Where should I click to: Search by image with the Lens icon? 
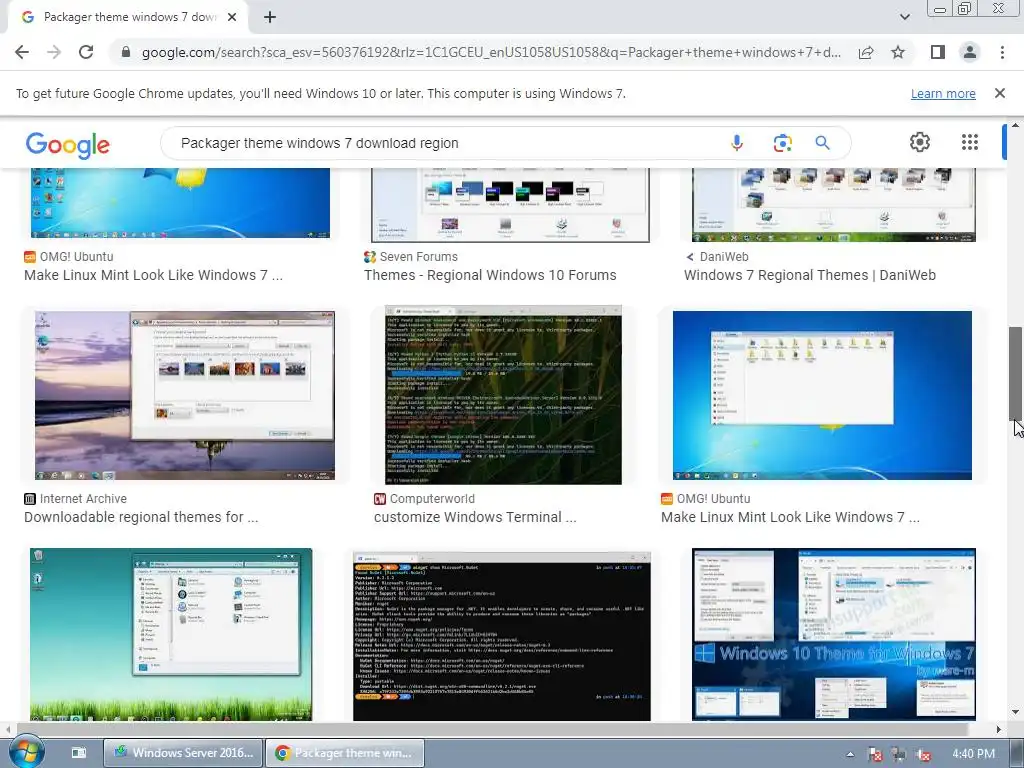click(782, 143)
